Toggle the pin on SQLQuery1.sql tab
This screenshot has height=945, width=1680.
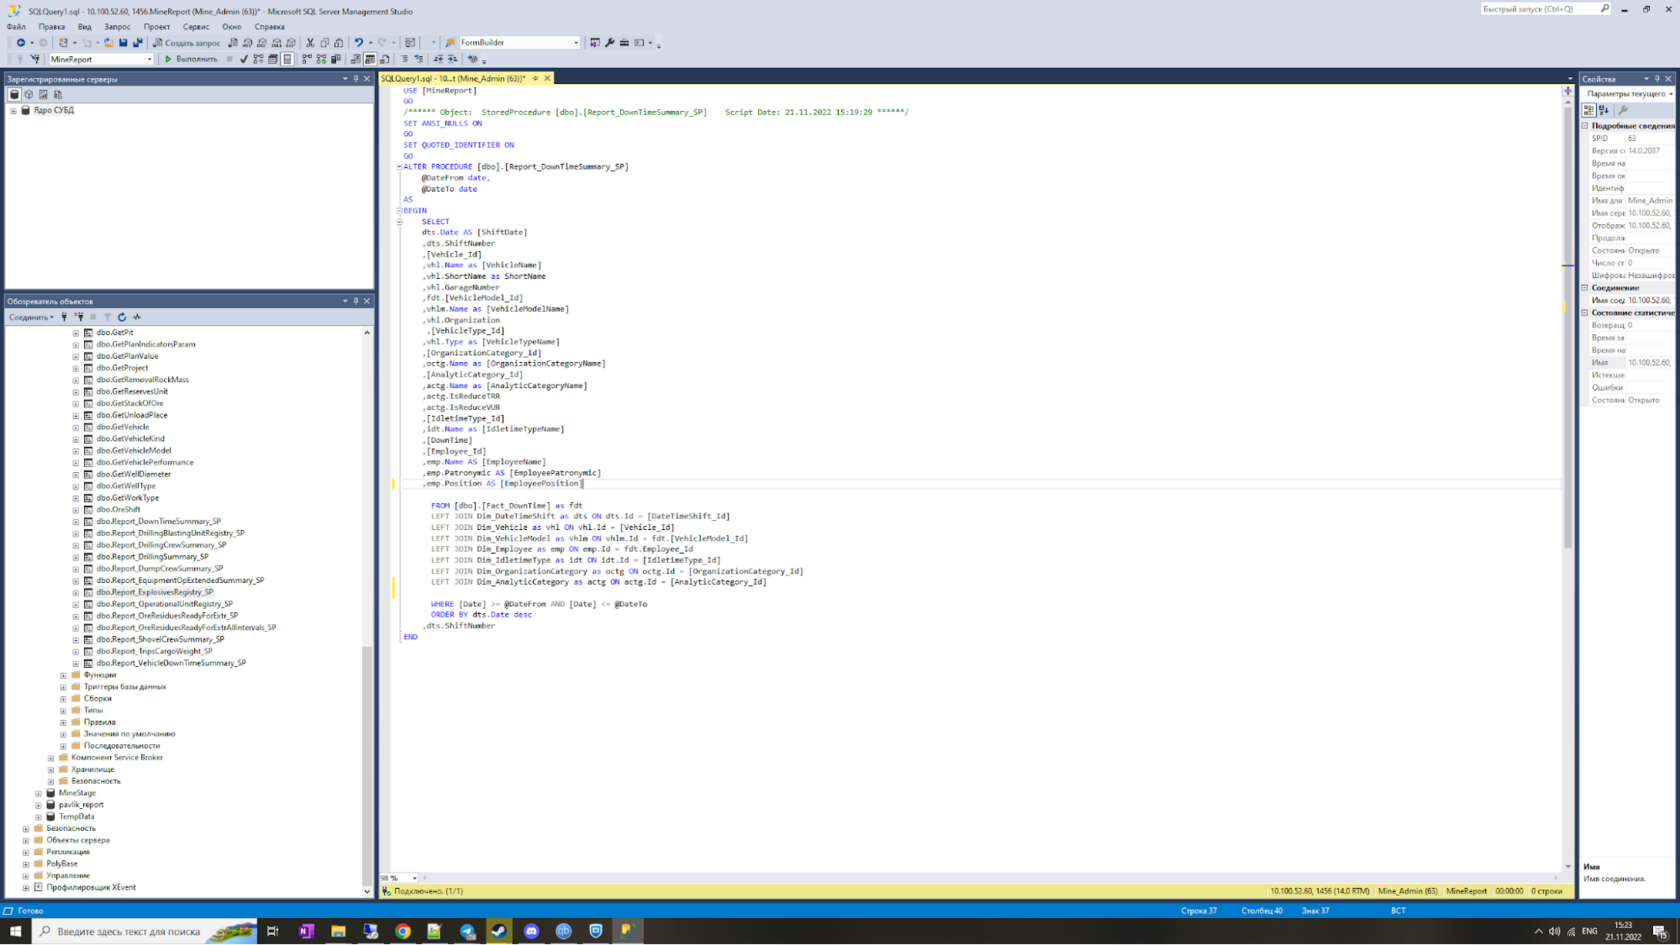[x=535, y=79]
